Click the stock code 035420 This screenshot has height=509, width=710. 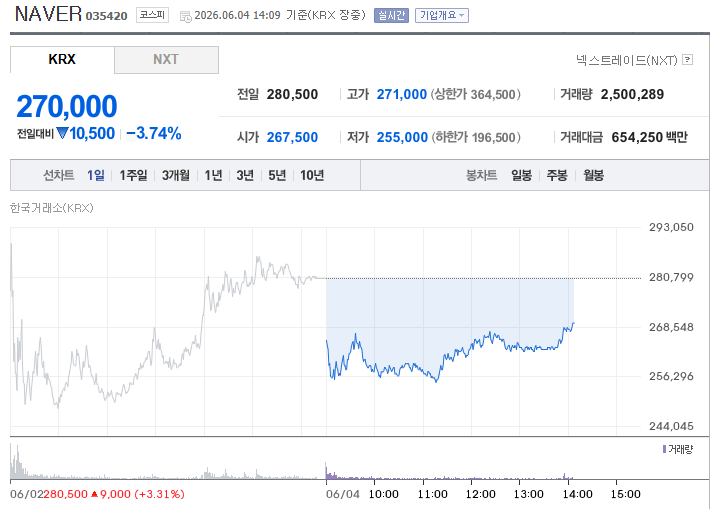coord(106,16)
